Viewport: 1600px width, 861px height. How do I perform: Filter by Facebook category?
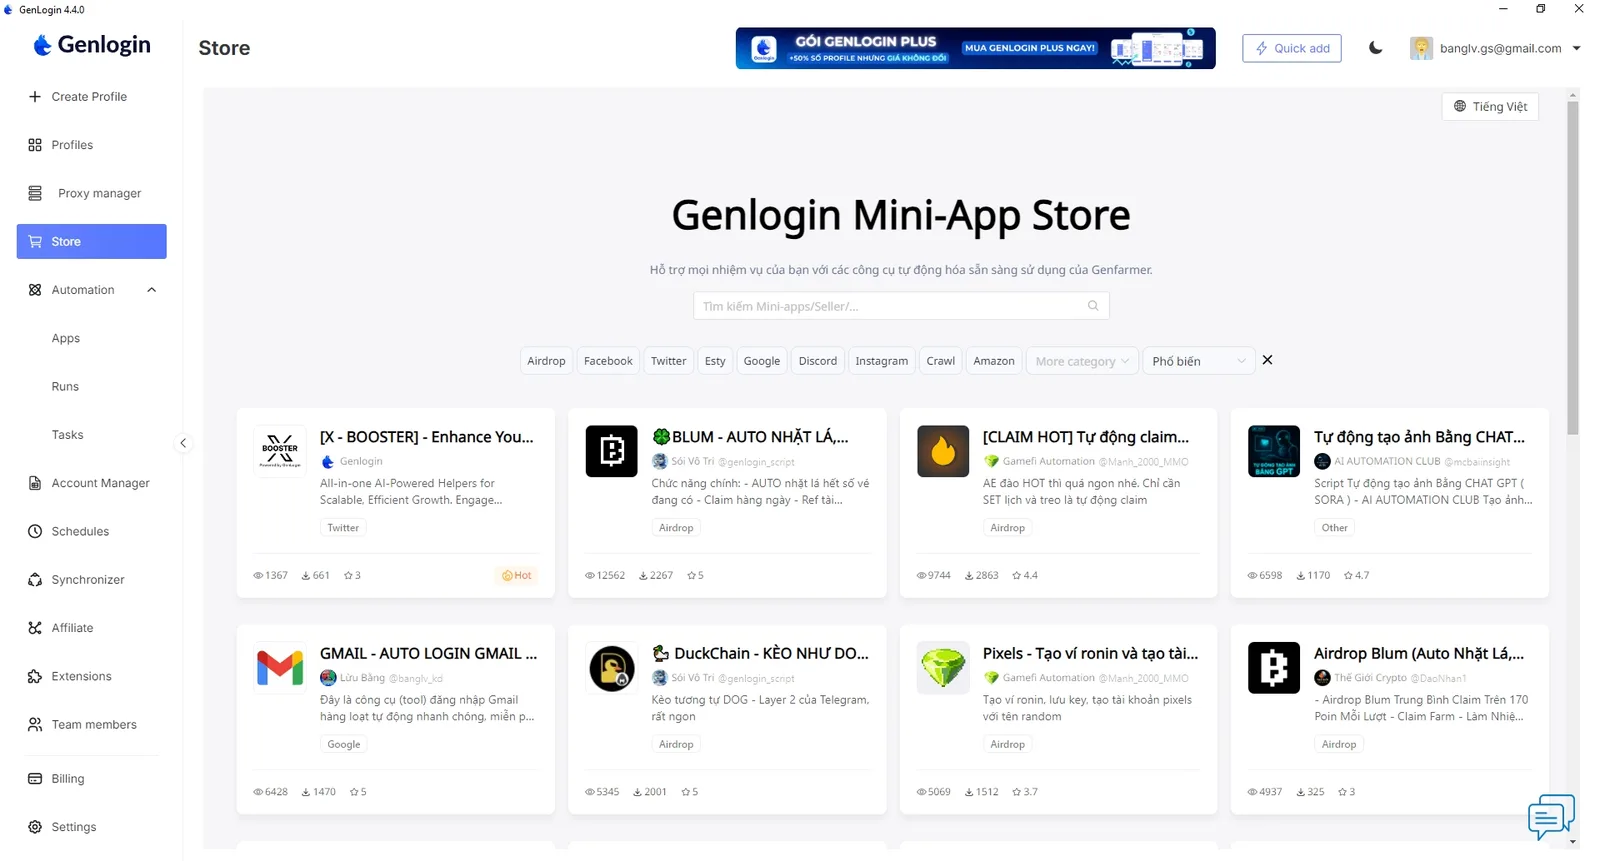click(x=608, y=361)
